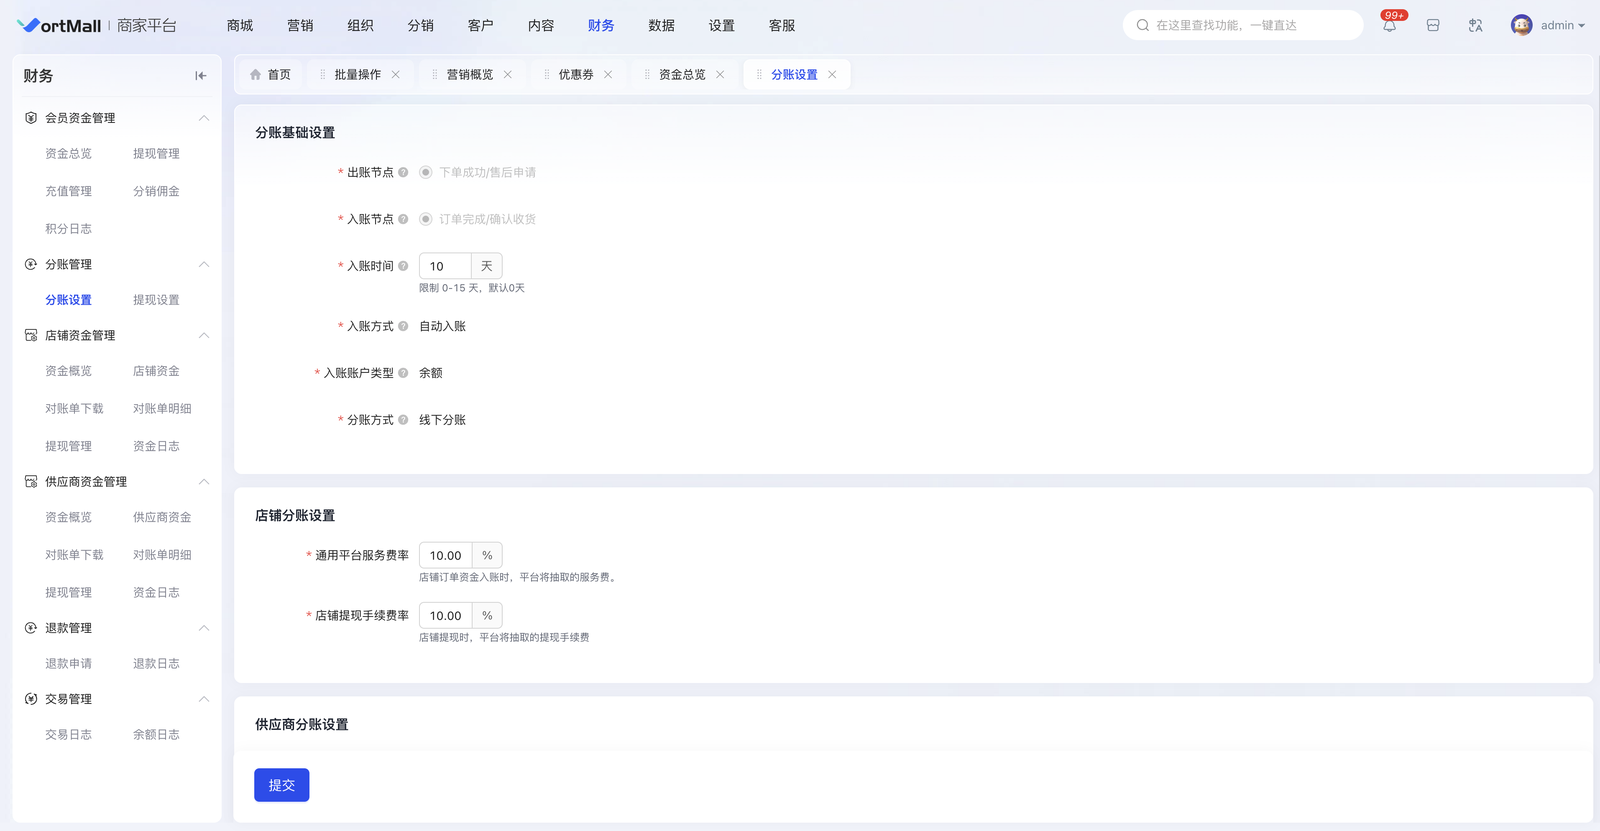1600x831 pixels.
Task: Open the language translation icon
Action: point(1475,26)
